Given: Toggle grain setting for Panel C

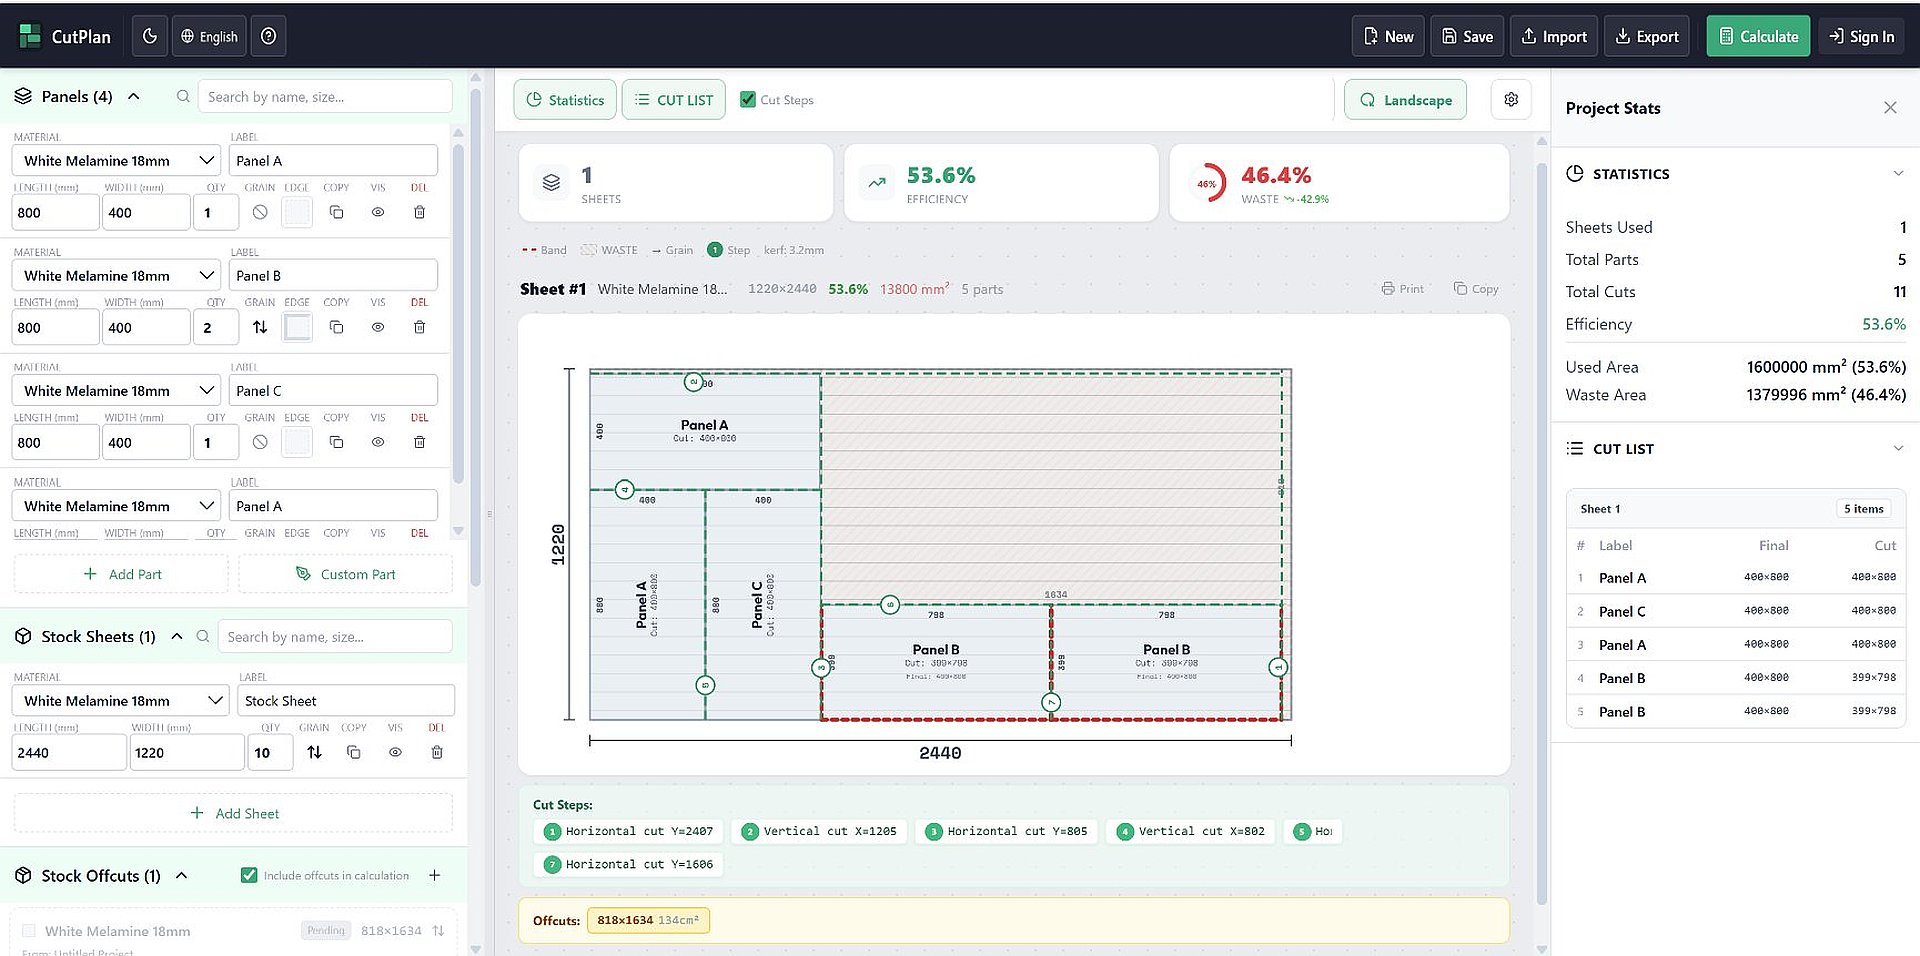Looking at the screenshot, I should (x=260, y=442).
